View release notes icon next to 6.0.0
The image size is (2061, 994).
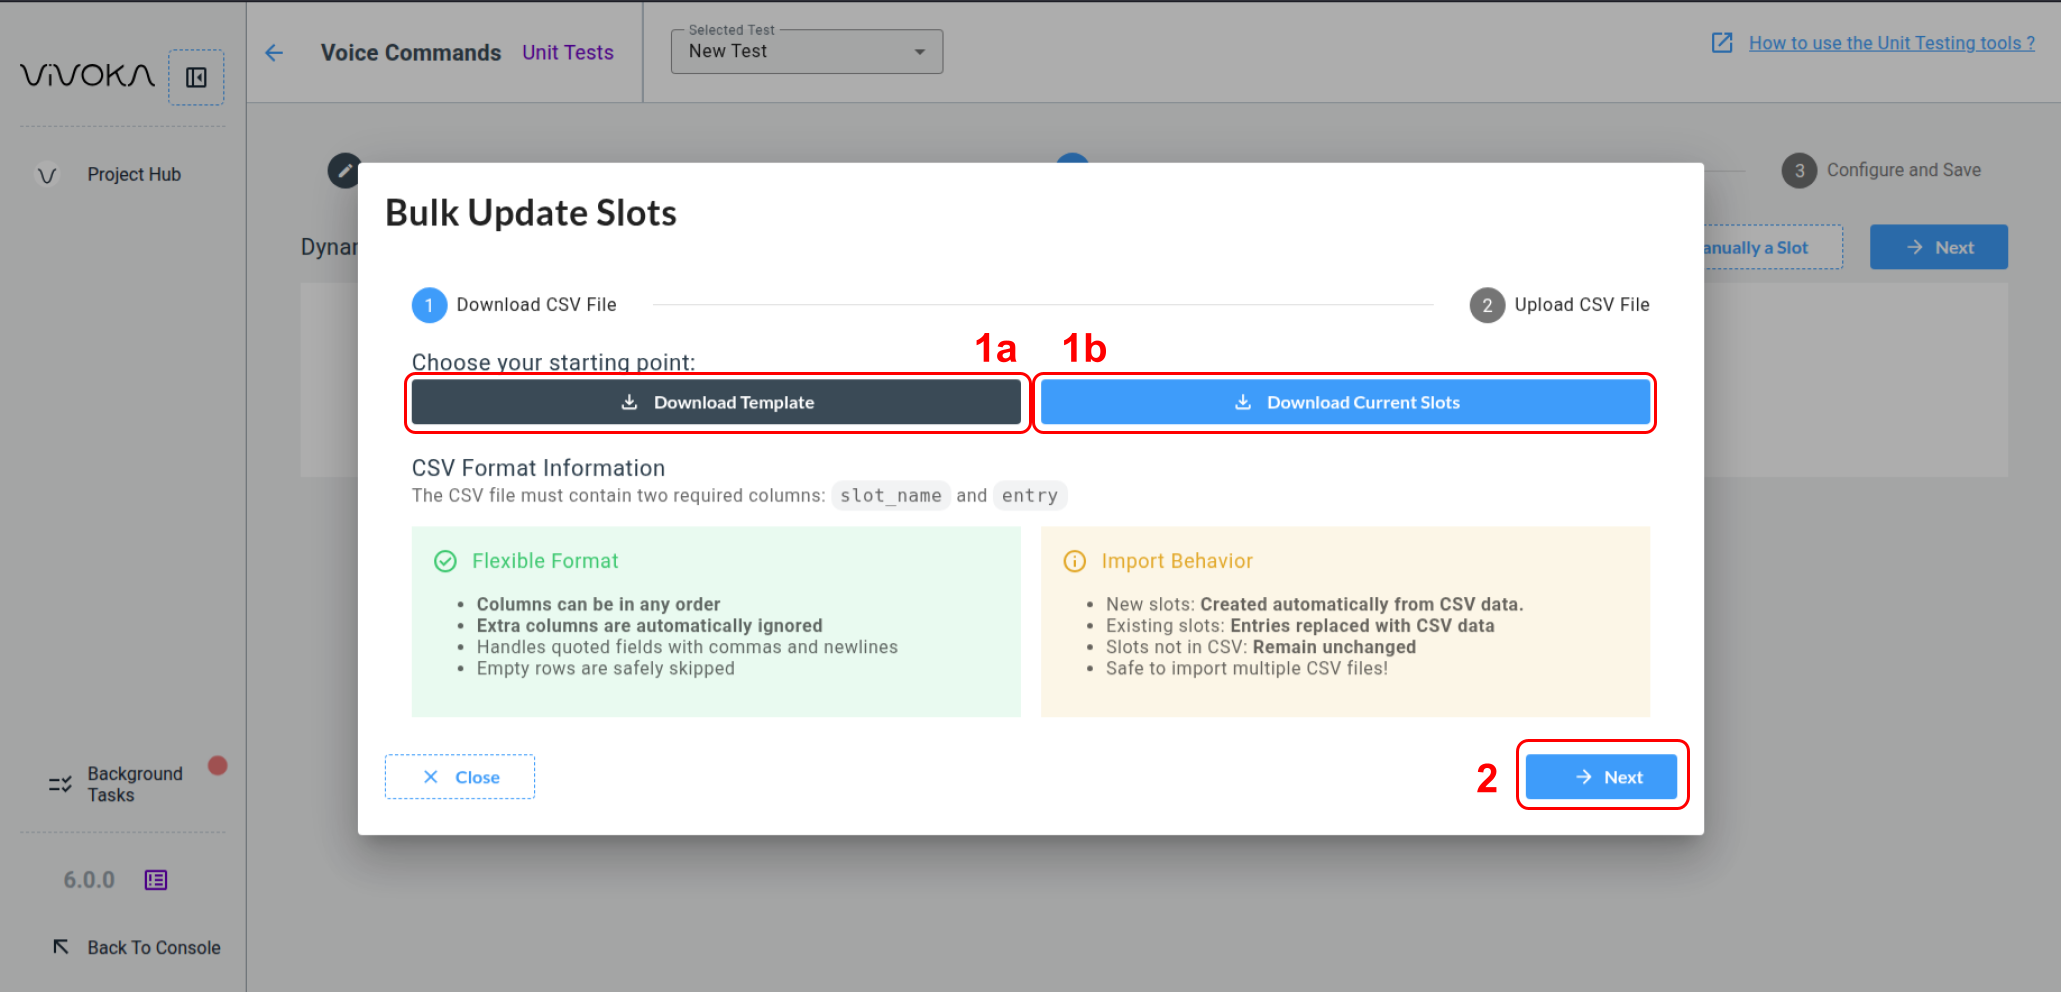click(x=156, y=880)
